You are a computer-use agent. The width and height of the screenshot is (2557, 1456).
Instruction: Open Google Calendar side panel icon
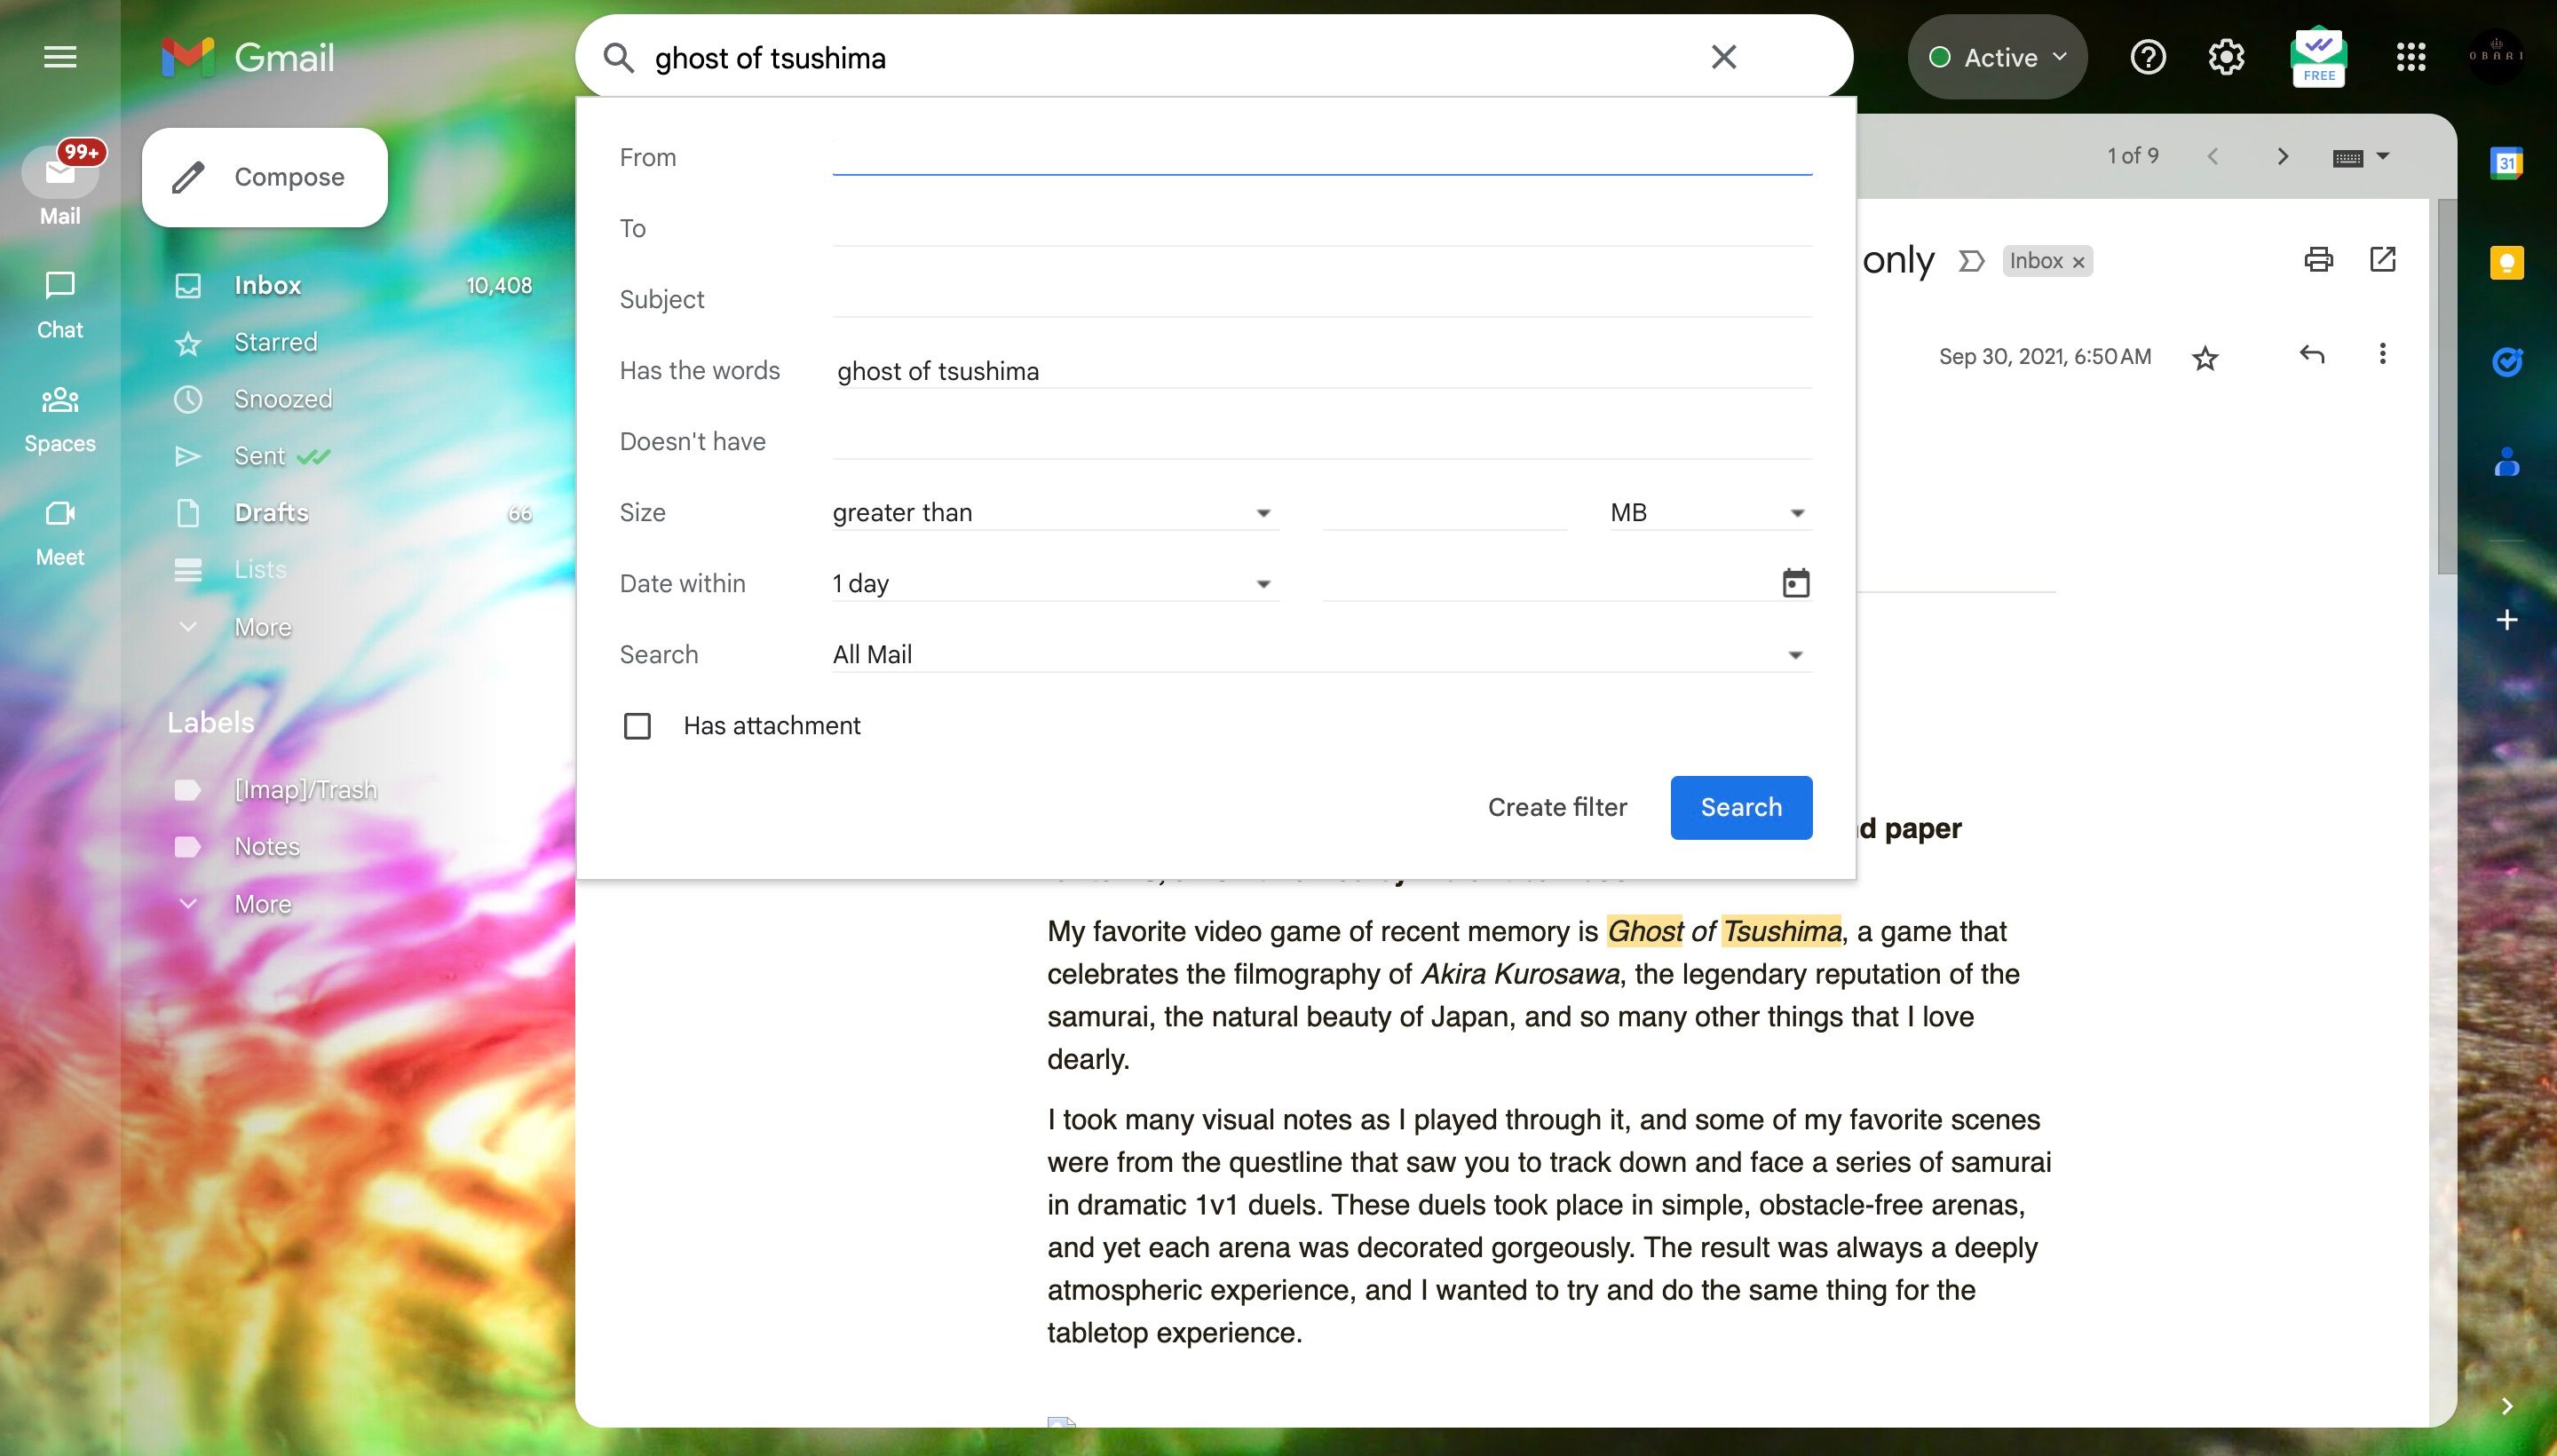(x=2506, y=163)
